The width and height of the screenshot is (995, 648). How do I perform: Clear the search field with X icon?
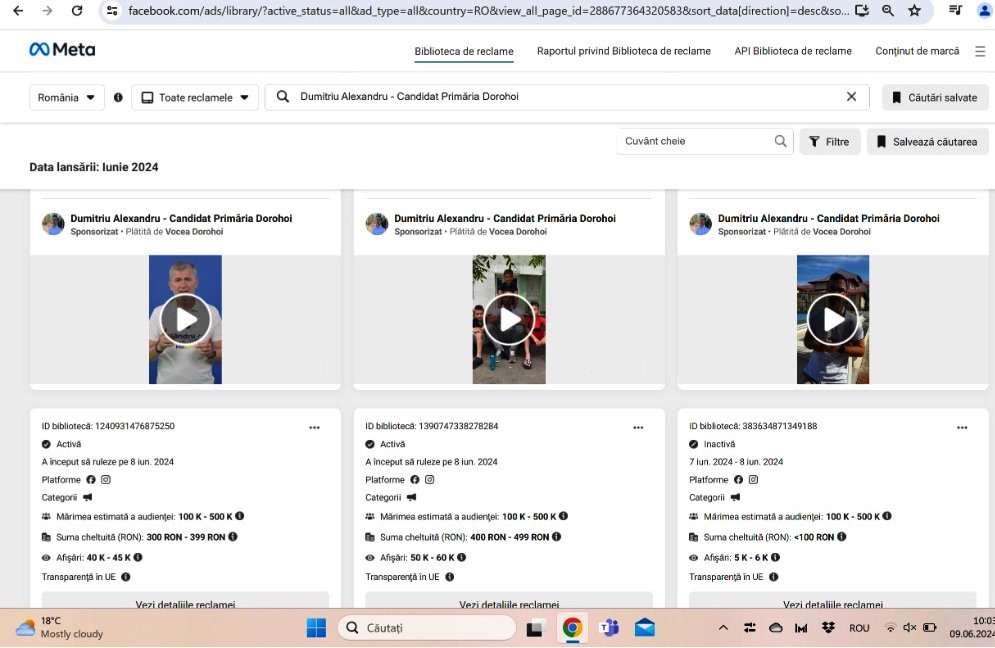point(851,97)
